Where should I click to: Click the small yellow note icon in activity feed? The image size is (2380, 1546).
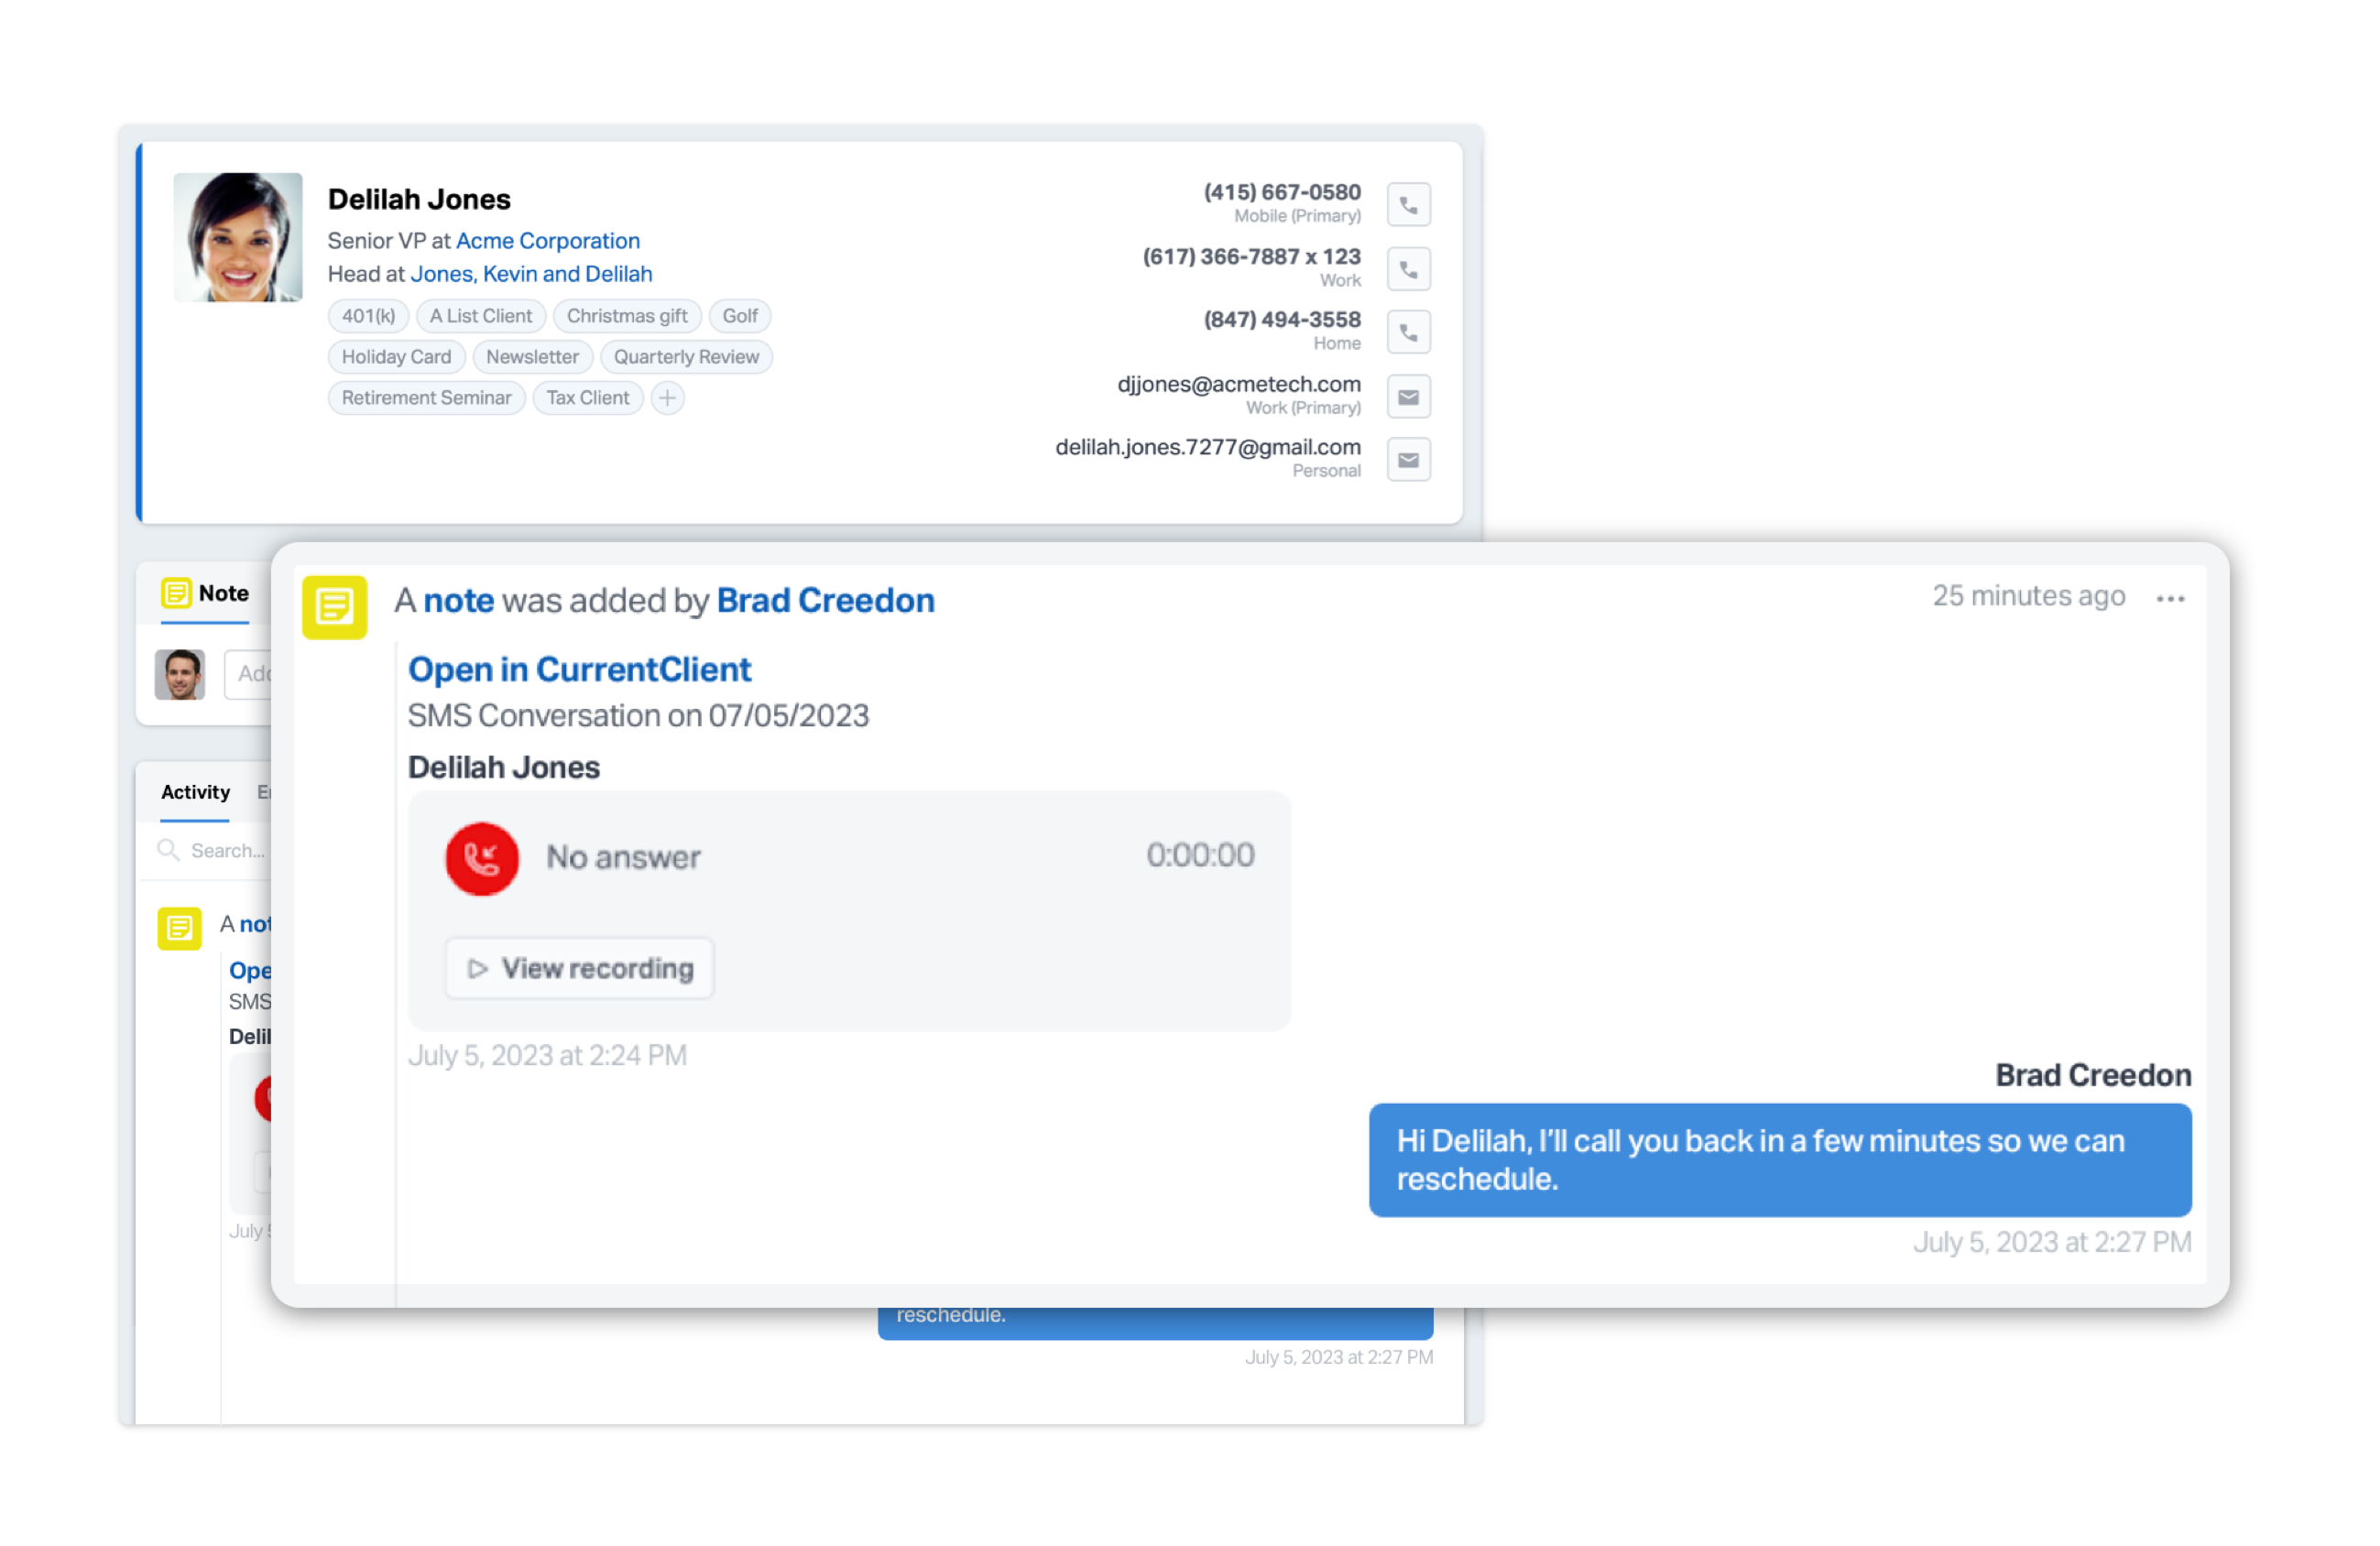coord(179,928)
